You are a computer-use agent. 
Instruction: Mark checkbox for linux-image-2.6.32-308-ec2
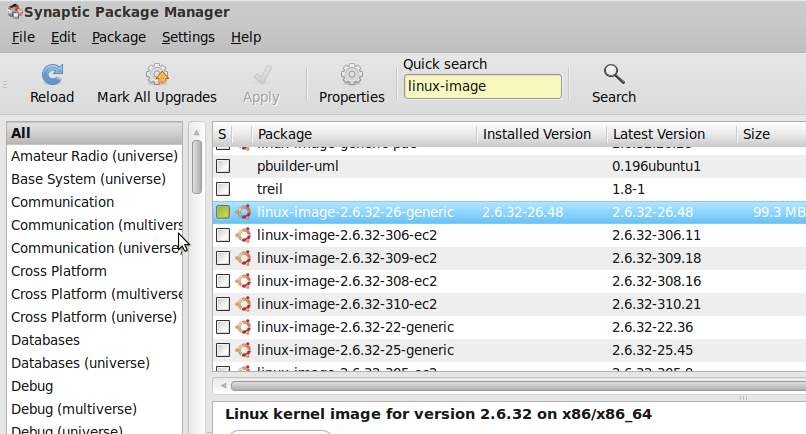click(x=223, y=281)
